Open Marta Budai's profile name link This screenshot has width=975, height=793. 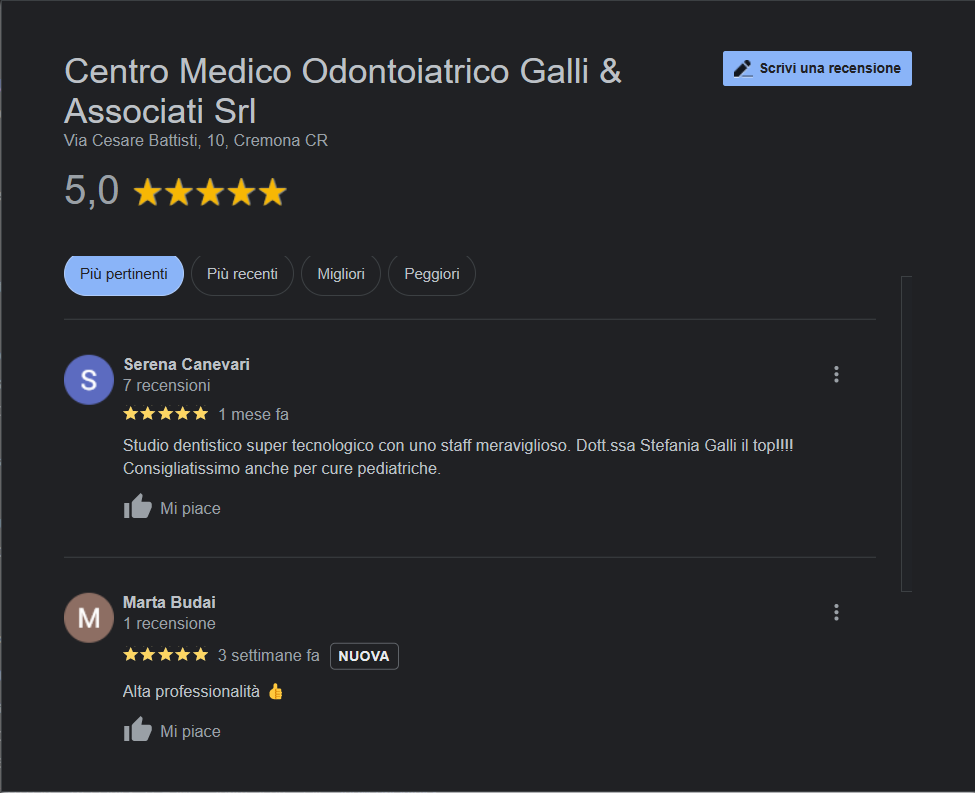click(169, 602)
